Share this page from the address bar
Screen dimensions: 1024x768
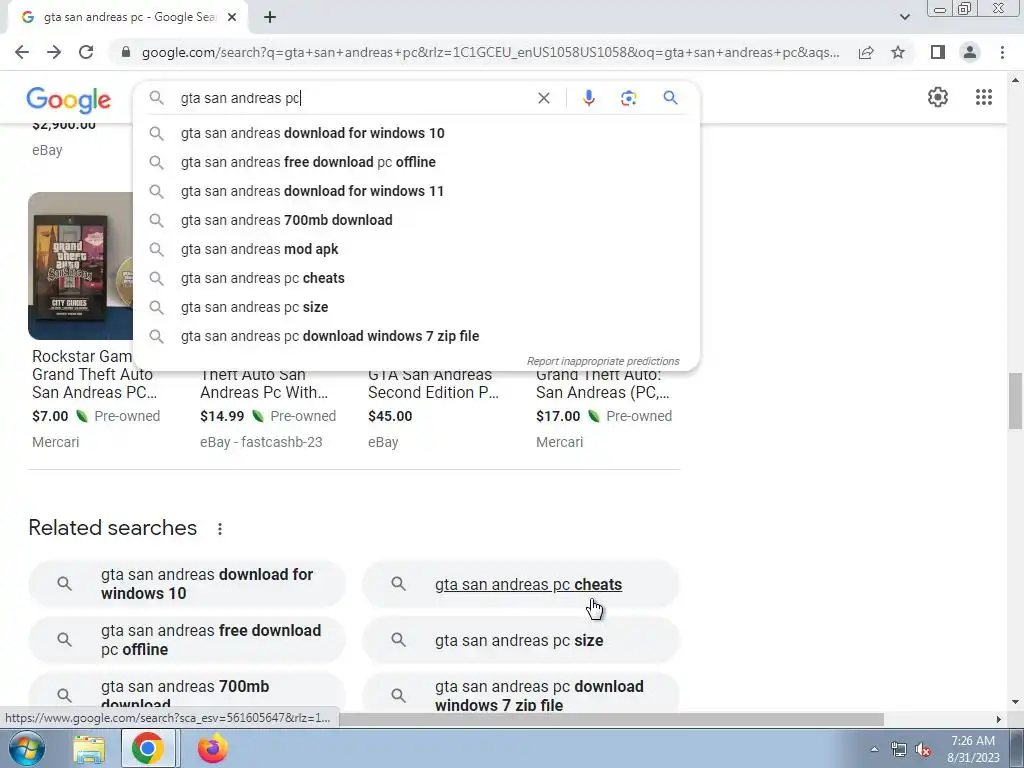pos(866,52)
